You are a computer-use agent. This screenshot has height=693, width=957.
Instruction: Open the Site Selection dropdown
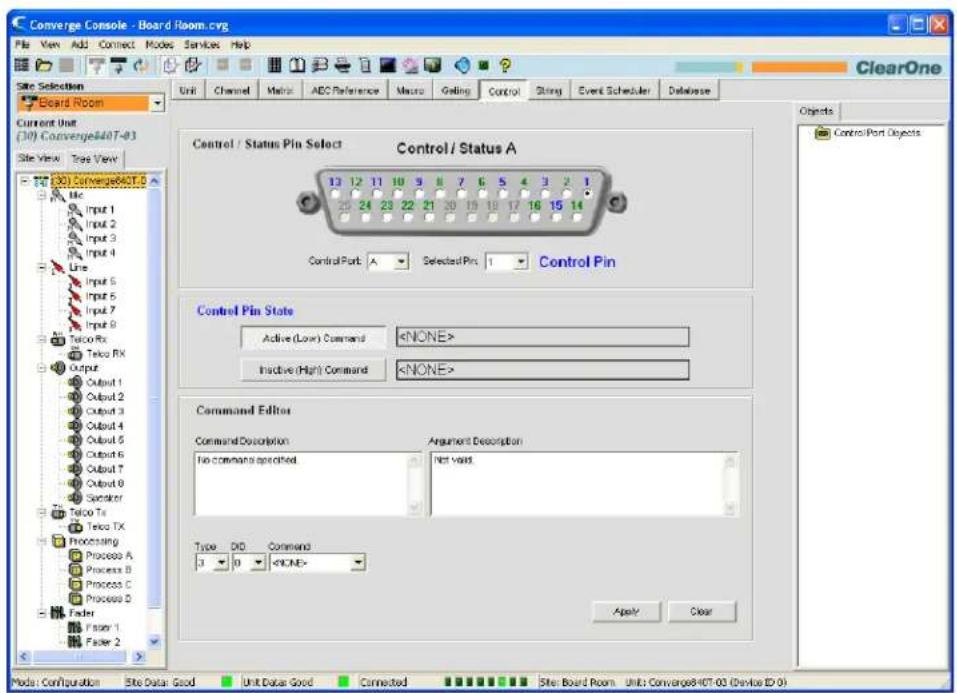click(x=157, y=103)
